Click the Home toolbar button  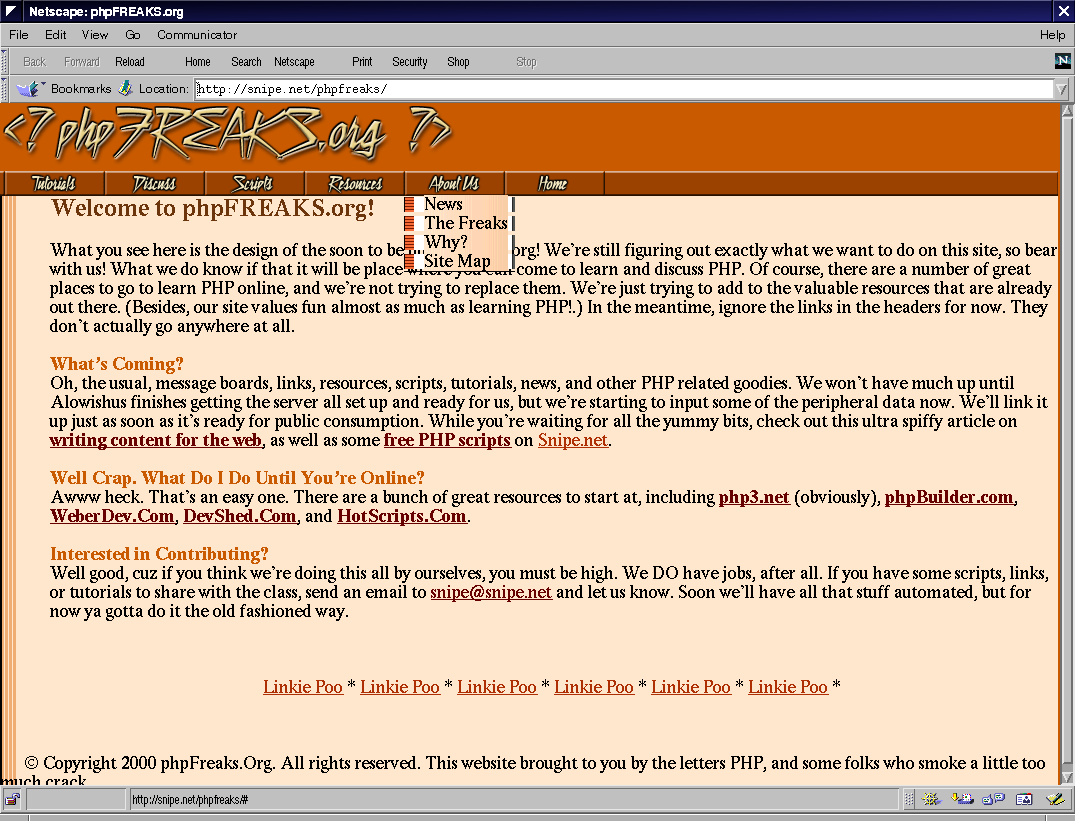click(x=197, y=62)
